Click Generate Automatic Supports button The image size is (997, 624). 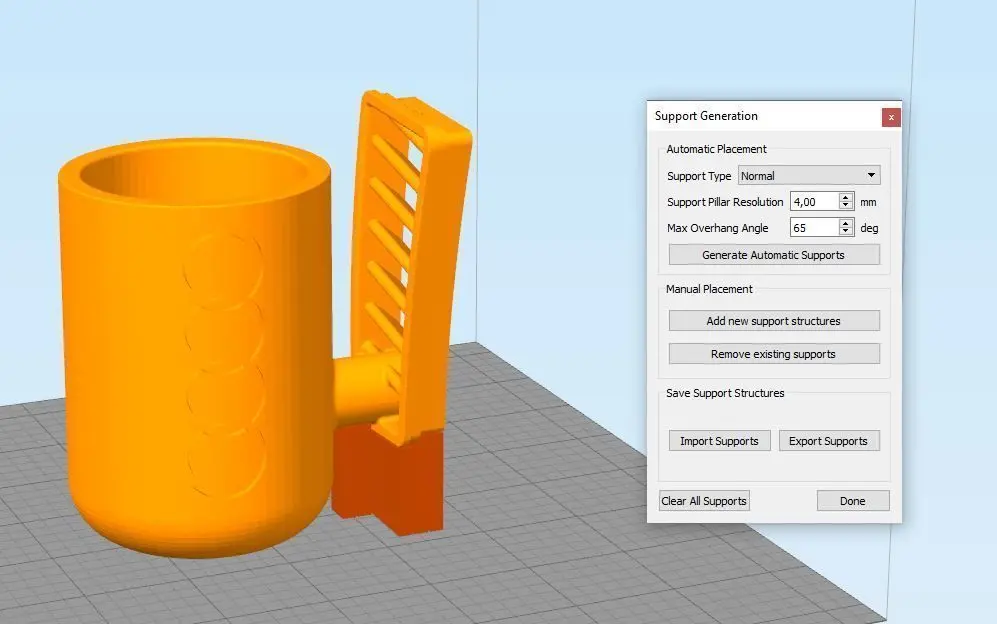(x=774, y=255)
